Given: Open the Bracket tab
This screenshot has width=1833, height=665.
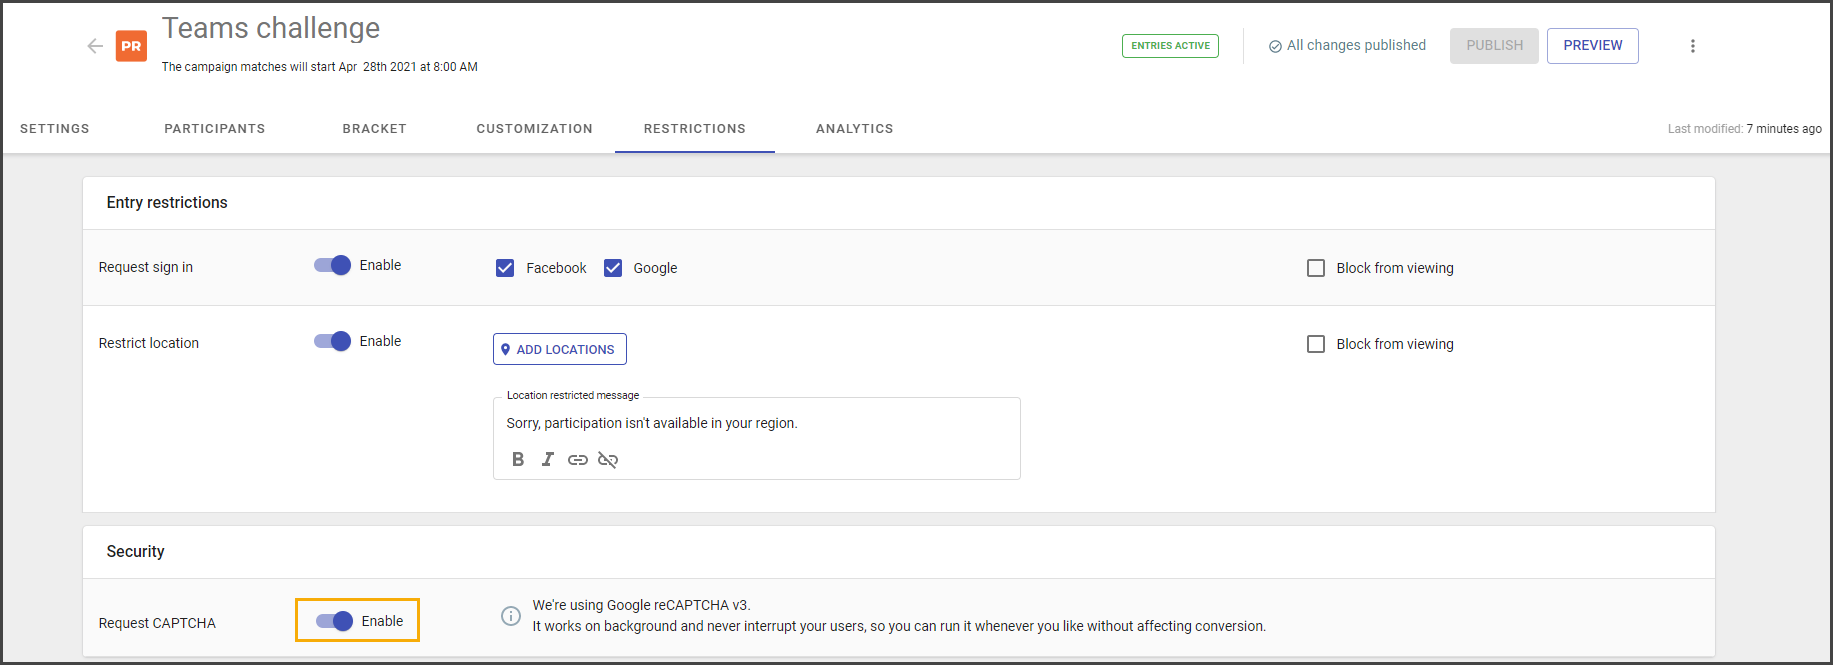Looking at the screenshot, I should (375, 129).
